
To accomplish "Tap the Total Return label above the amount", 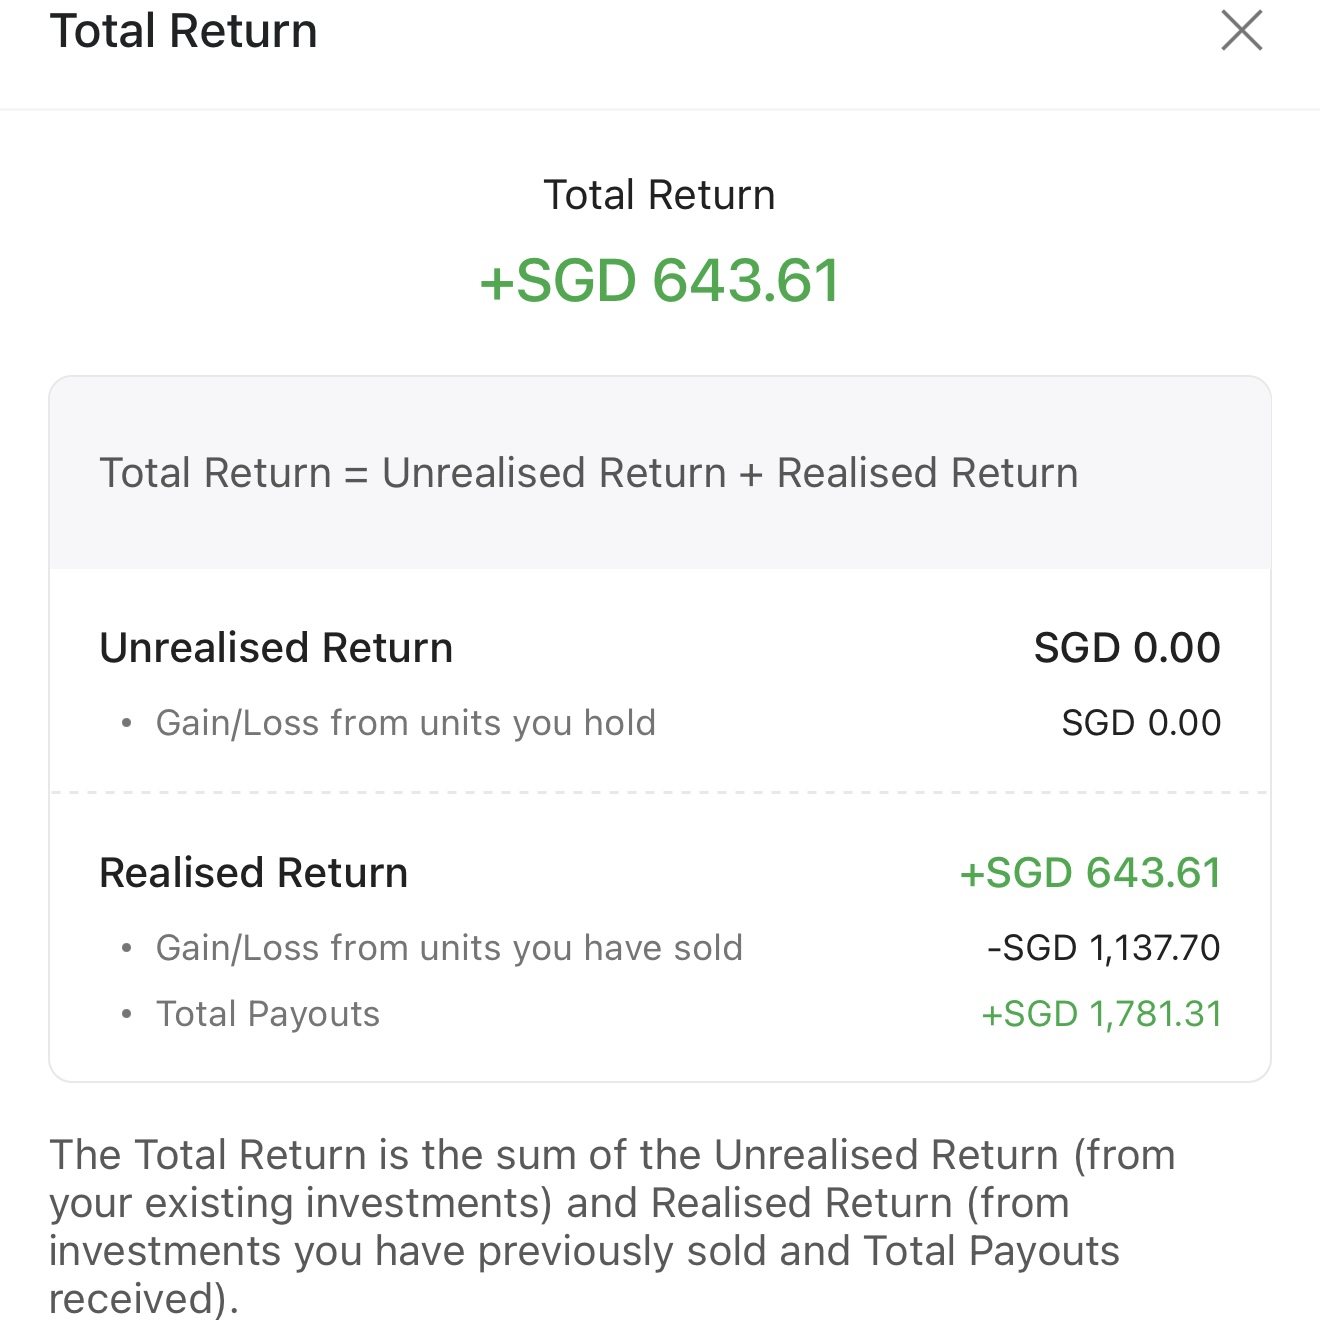I will [660, 195].
